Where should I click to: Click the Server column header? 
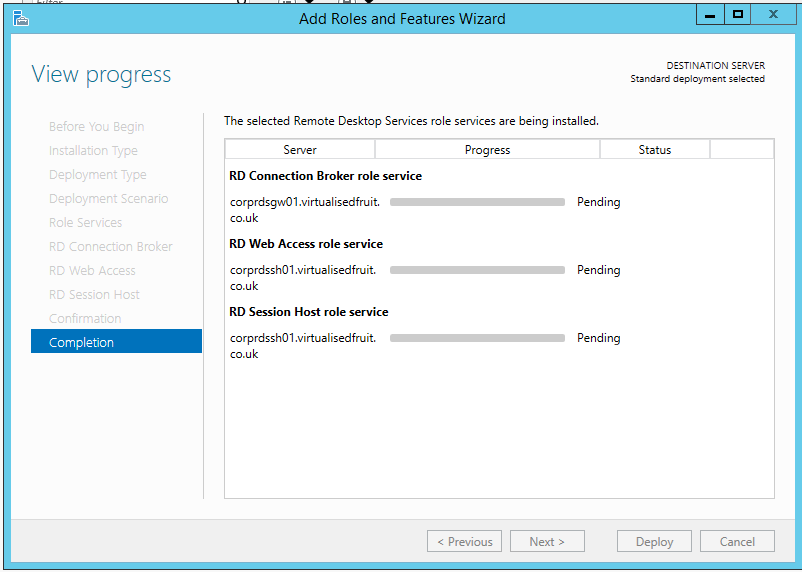(x=300, y=150)
